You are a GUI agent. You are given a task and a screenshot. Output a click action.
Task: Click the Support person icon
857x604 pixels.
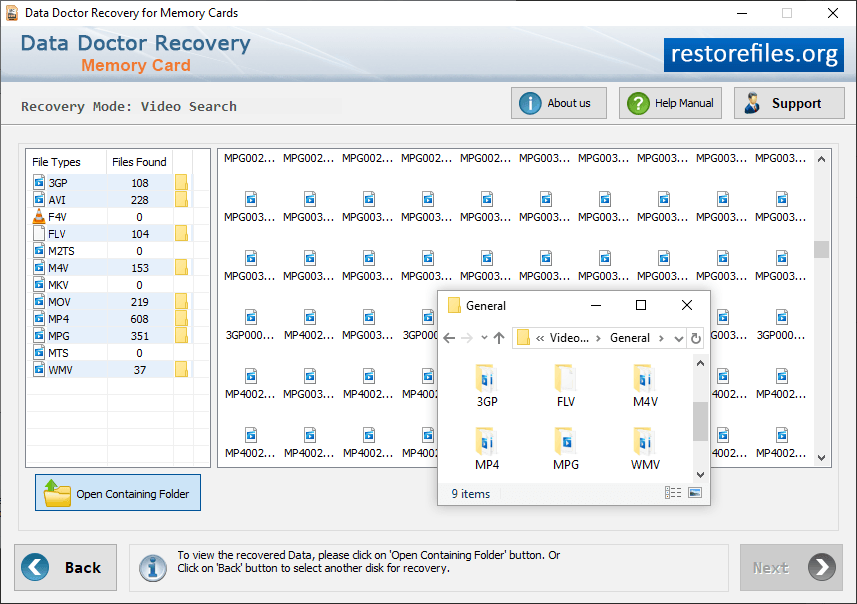point(752,103)
